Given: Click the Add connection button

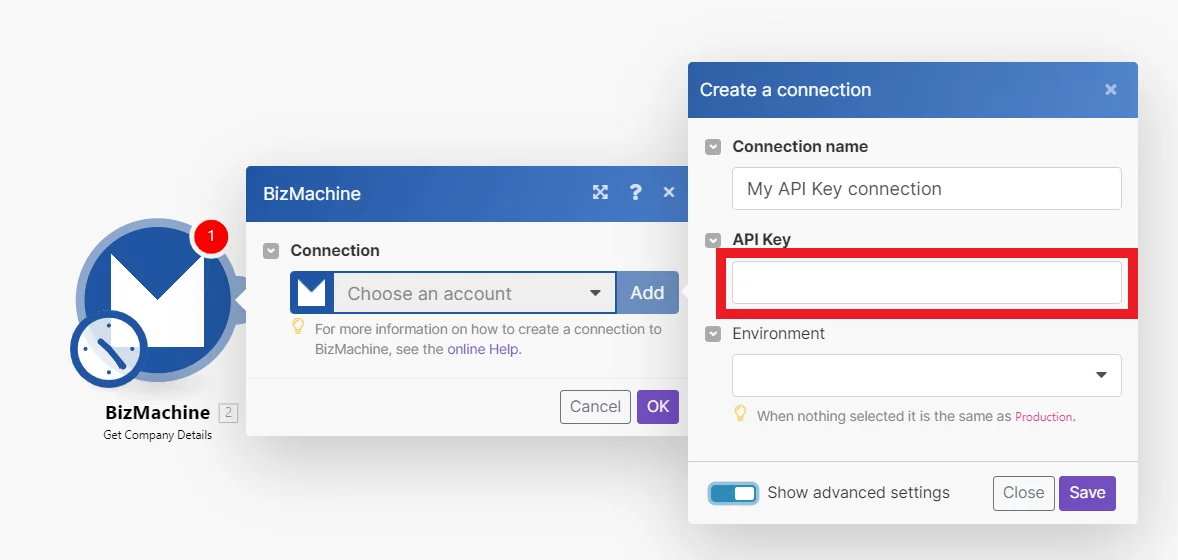Looking at the screenshot, I should point(647,292).
